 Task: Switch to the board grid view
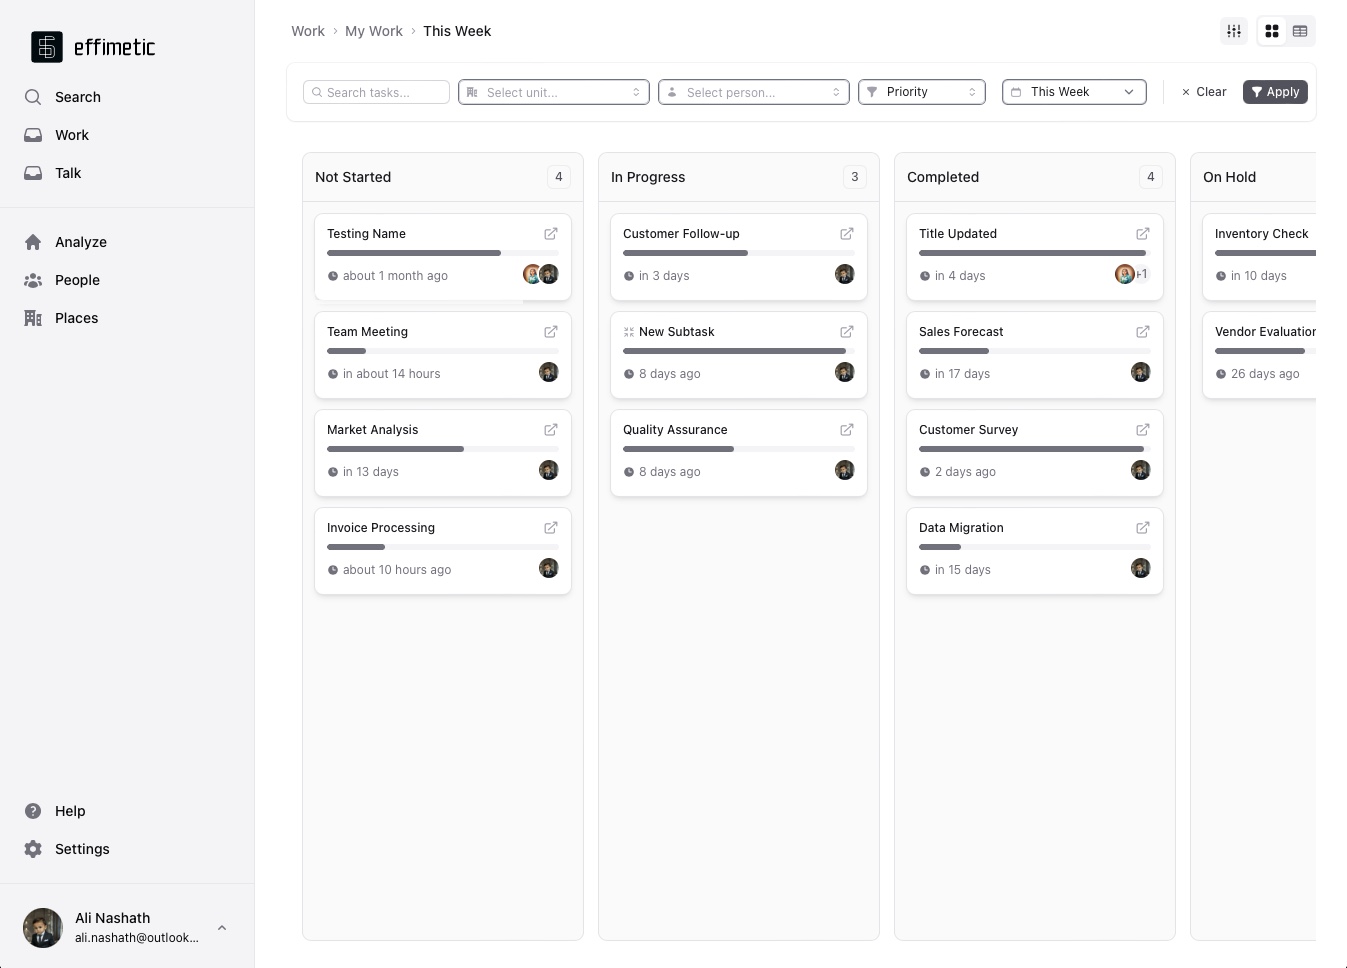point(1272,31)
